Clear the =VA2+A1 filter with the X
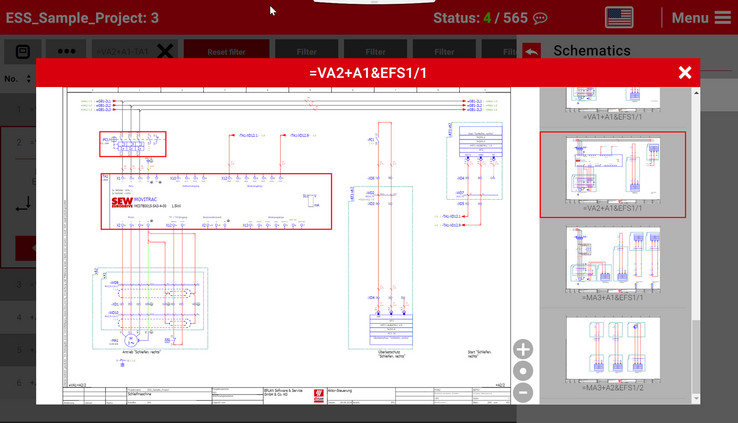738x423 pixels. pos(165,51)
